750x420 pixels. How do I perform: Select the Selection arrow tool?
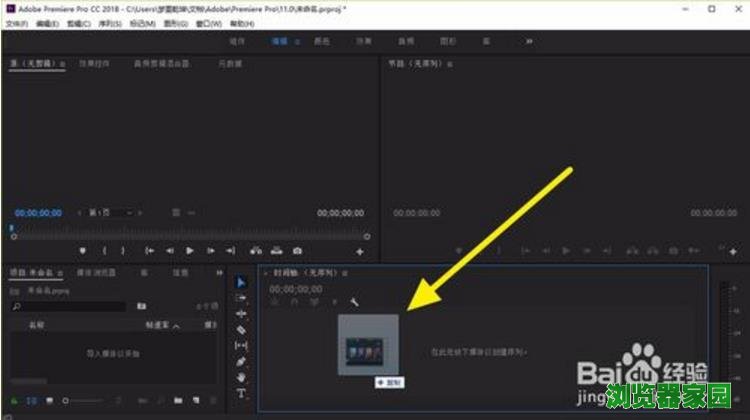click(241, 283)
